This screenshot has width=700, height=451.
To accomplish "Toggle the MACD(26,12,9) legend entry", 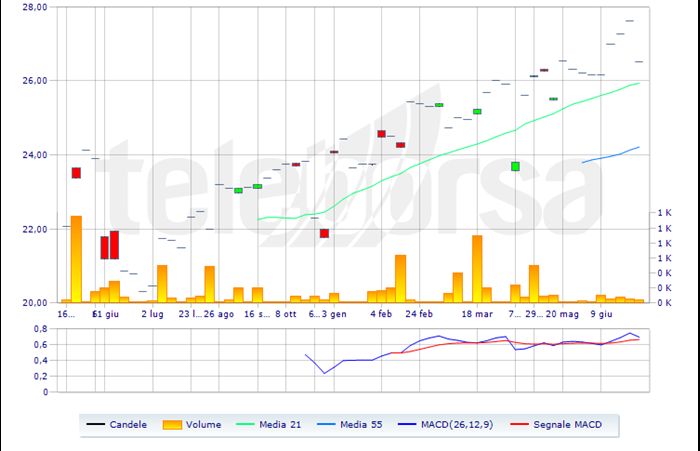I will click(x=445, y=424).
